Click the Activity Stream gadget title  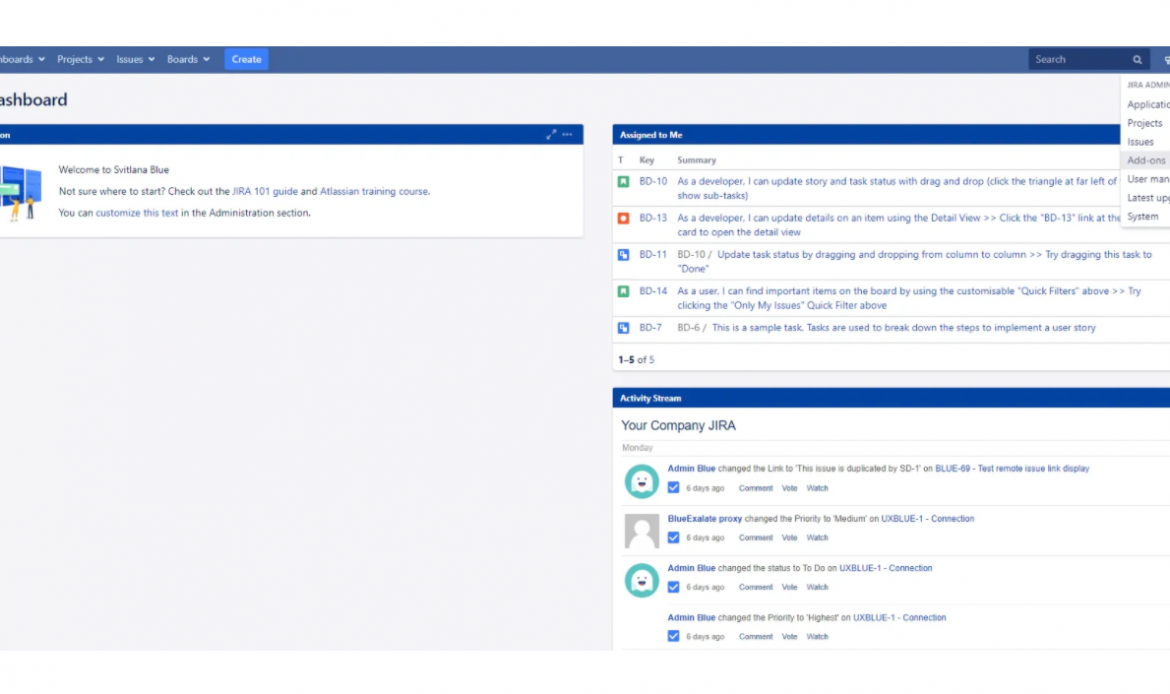pyautogui.click(x=650, y=398)
